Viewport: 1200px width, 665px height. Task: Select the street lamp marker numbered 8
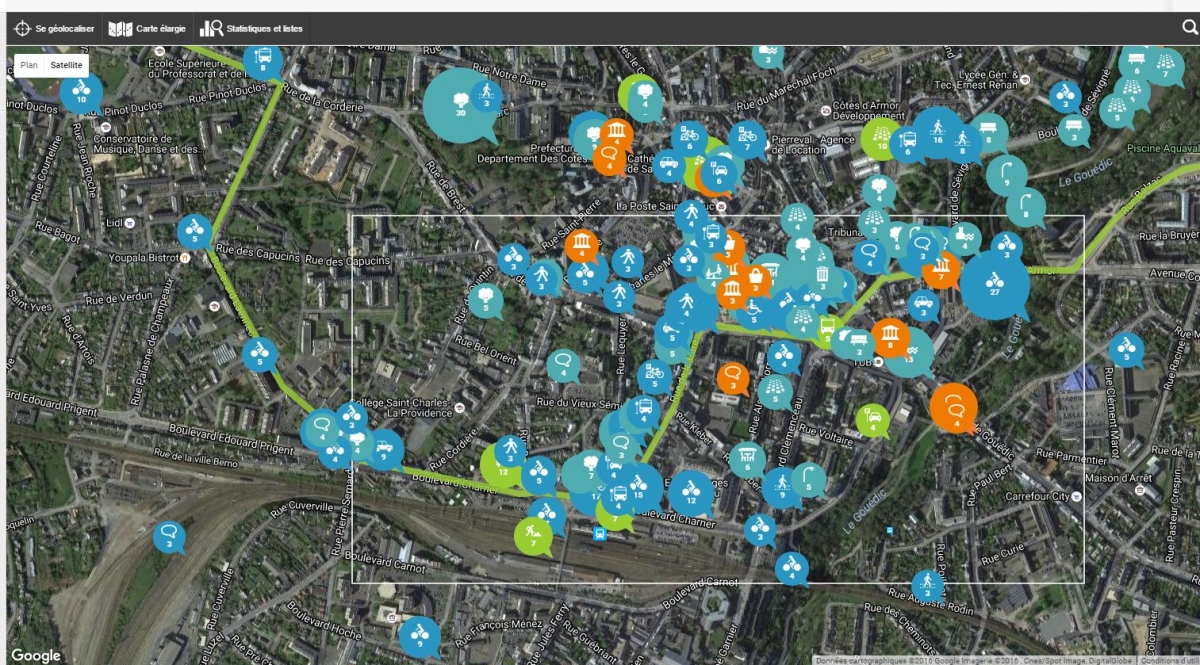coord(1025,206)
